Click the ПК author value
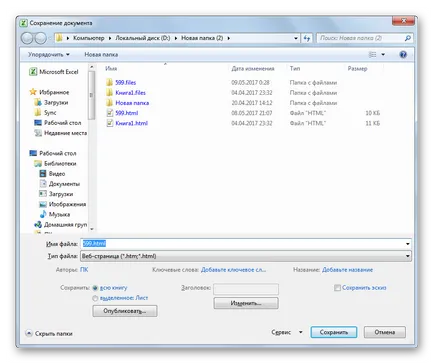 [x=84, y=270]
